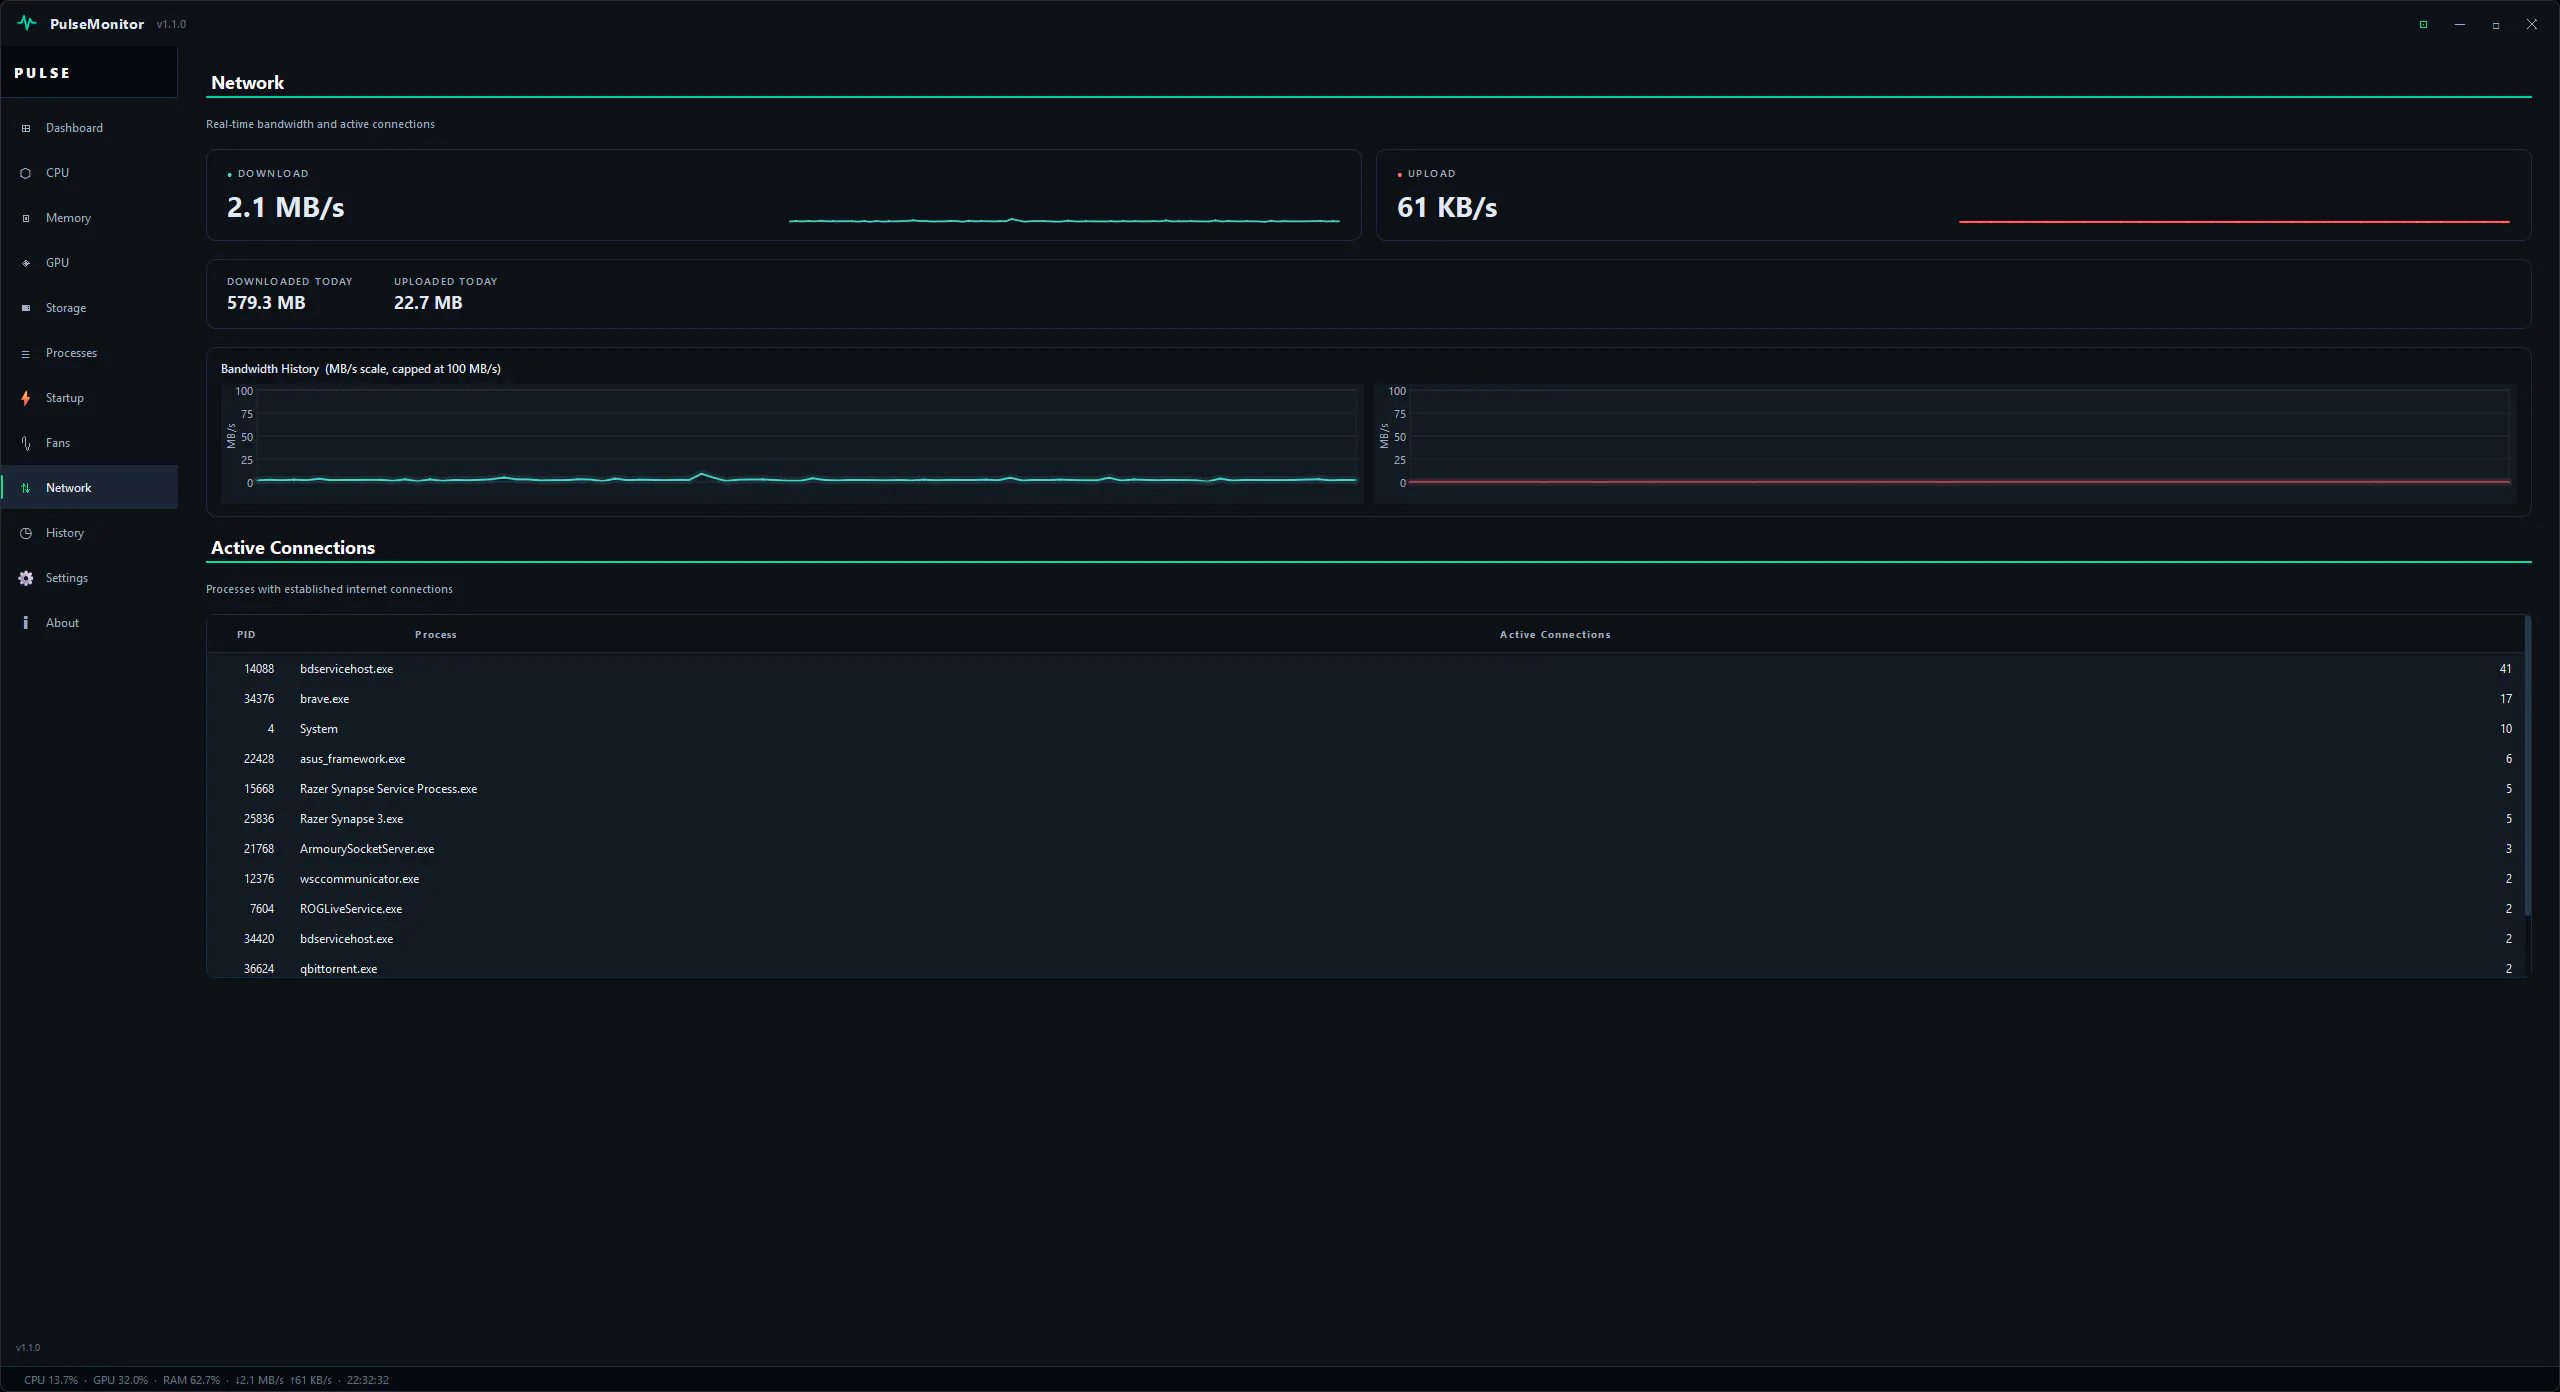Image resolution: width=2560 pixels, height=1392 pixels.
Task: Click the About info icon
Action: coord(26,623)
